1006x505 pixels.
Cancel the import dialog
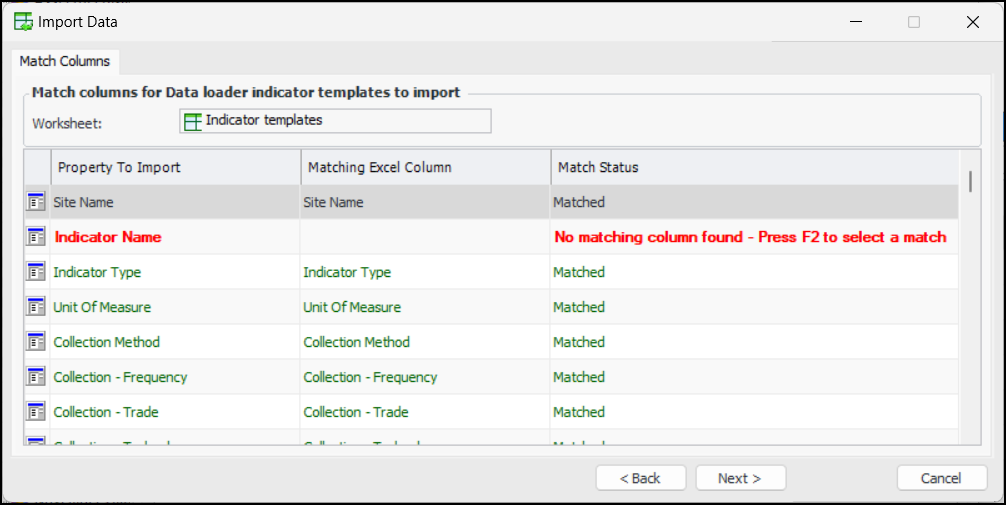coord(942,478)
